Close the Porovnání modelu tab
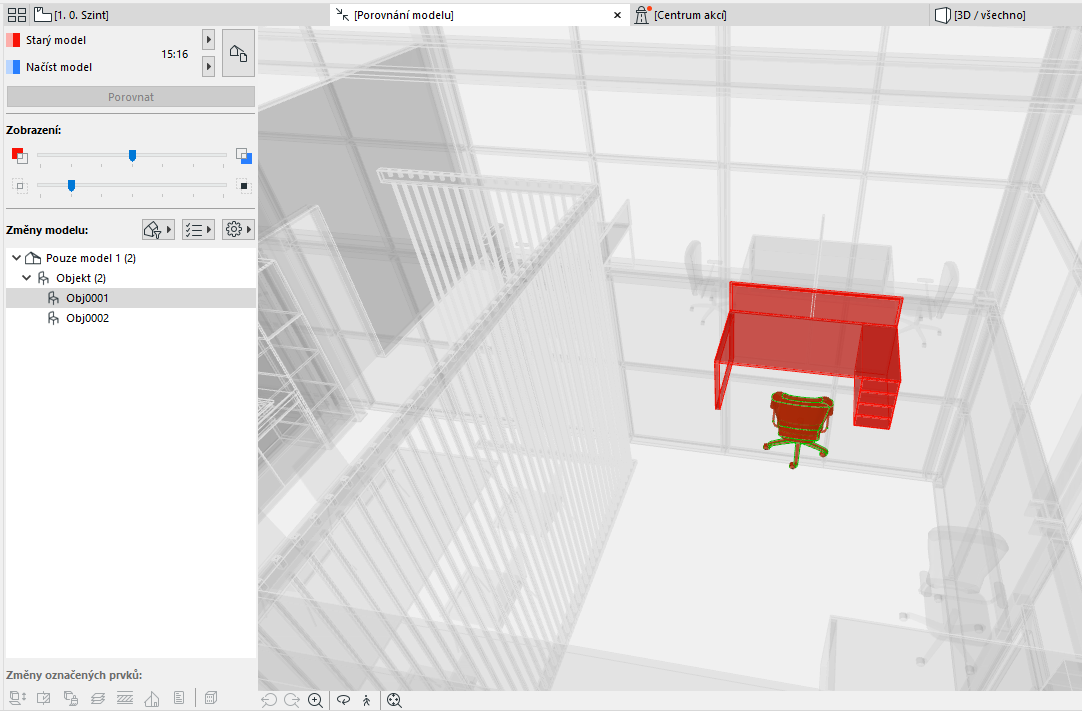This screenshot has width=1082, height=711. [618, 14]
